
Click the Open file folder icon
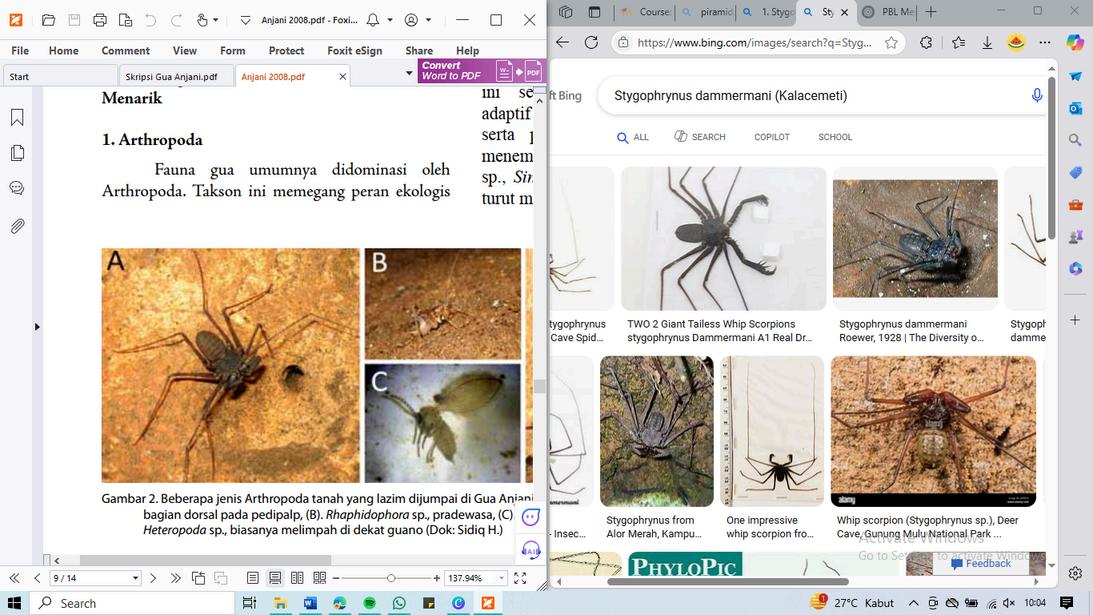click(x=48, y=20)
